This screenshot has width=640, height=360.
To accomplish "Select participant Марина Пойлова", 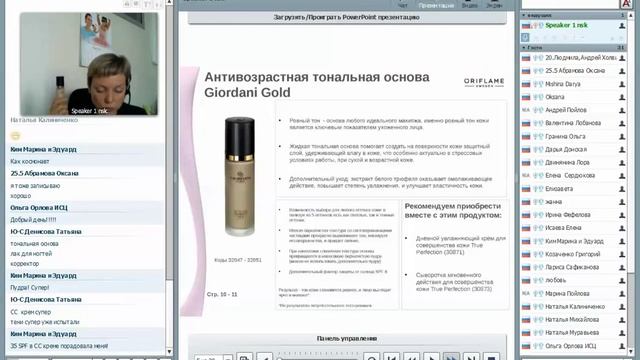I will [x=567, y=293].
